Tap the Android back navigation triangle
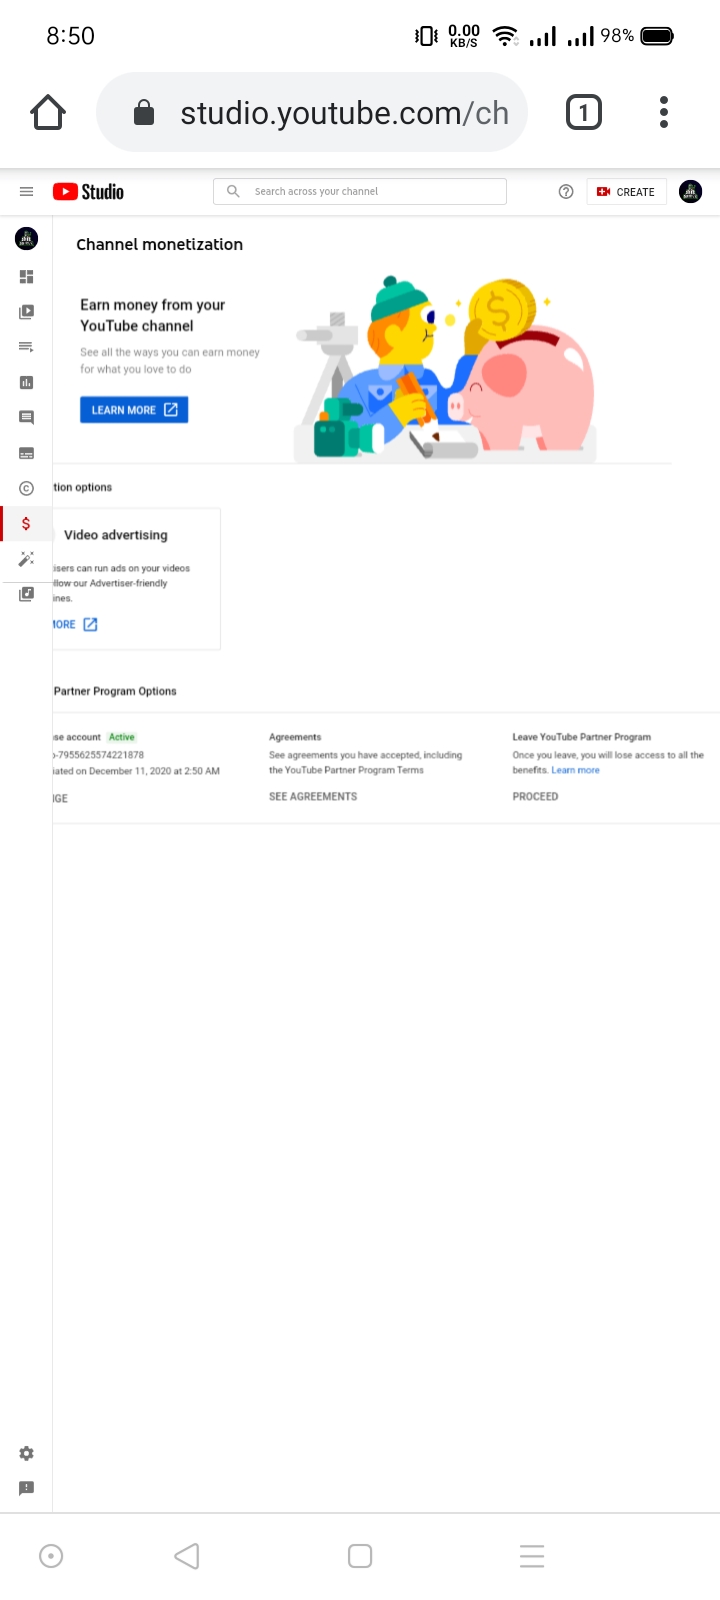Image resolution: width=720 pixels, height=1600 pixels. click(187, 1556)
